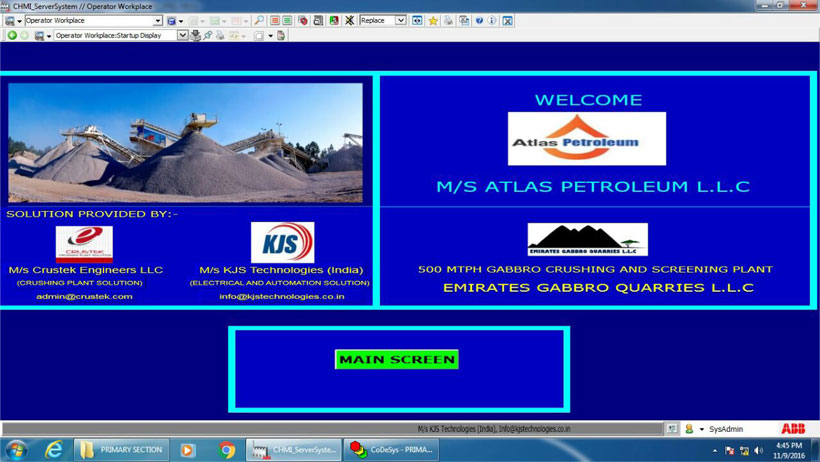Click the blue database cylinder icon
This screenshot has height=462, width=820.
click(171, 21)
